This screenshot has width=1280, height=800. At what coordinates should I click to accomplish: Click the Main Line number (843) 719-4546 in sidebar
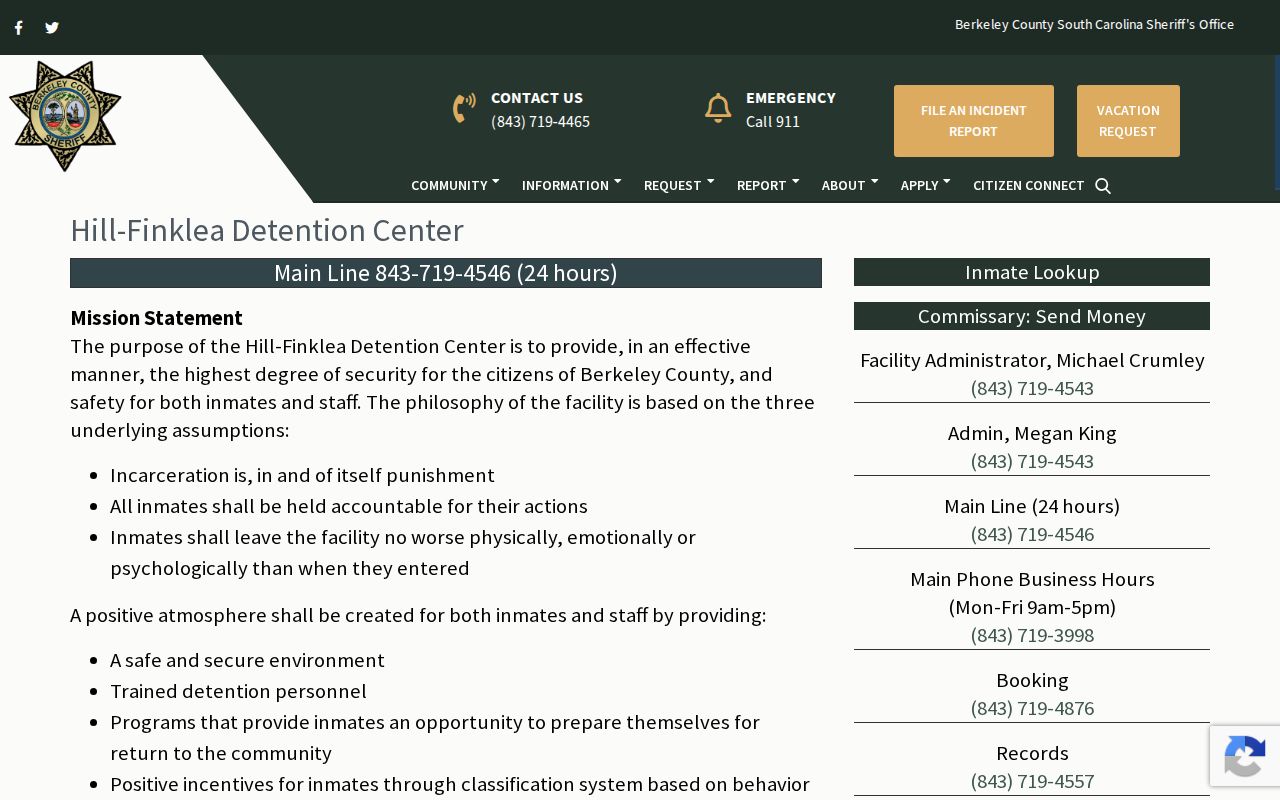pos(1032,534)
